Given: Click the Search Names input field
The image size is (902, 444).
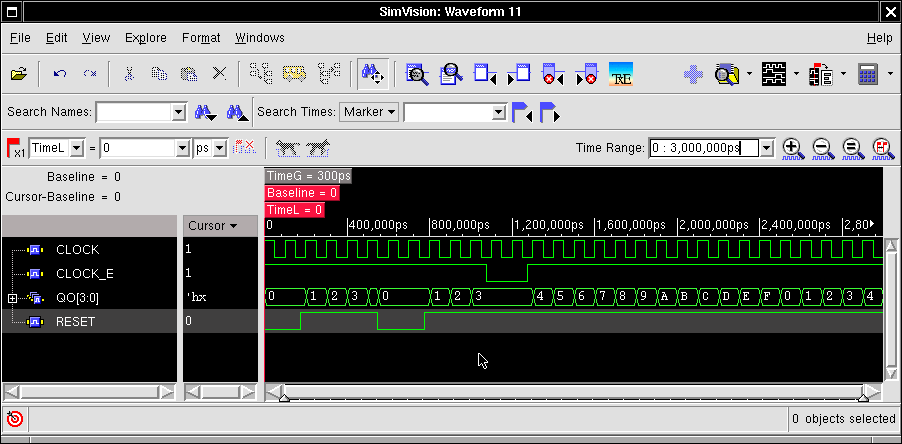Looking at the screenshot, I should tap(135, 112).
